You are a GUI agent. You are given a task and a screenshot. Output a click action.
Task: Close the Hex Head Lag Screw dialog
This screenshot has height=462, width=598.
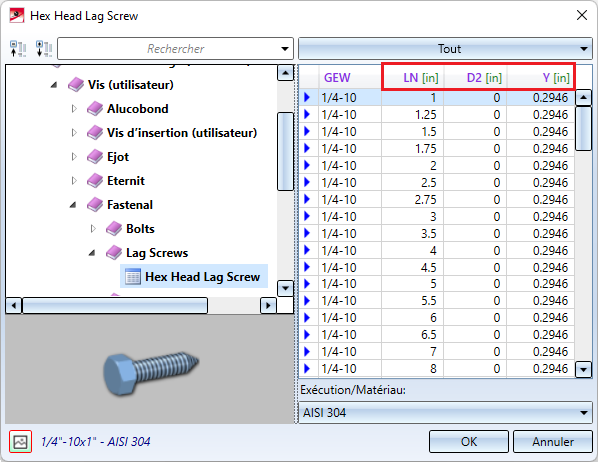tap(582, 15)
